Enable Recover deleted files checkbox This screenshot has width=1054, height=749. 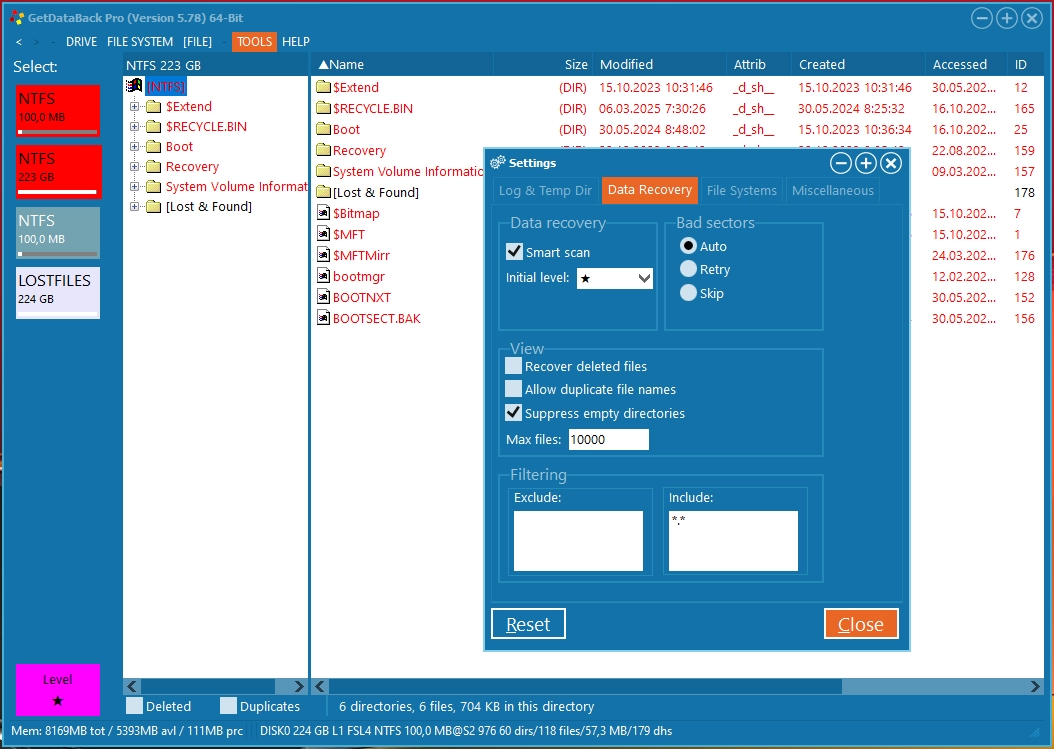(514, 366)
